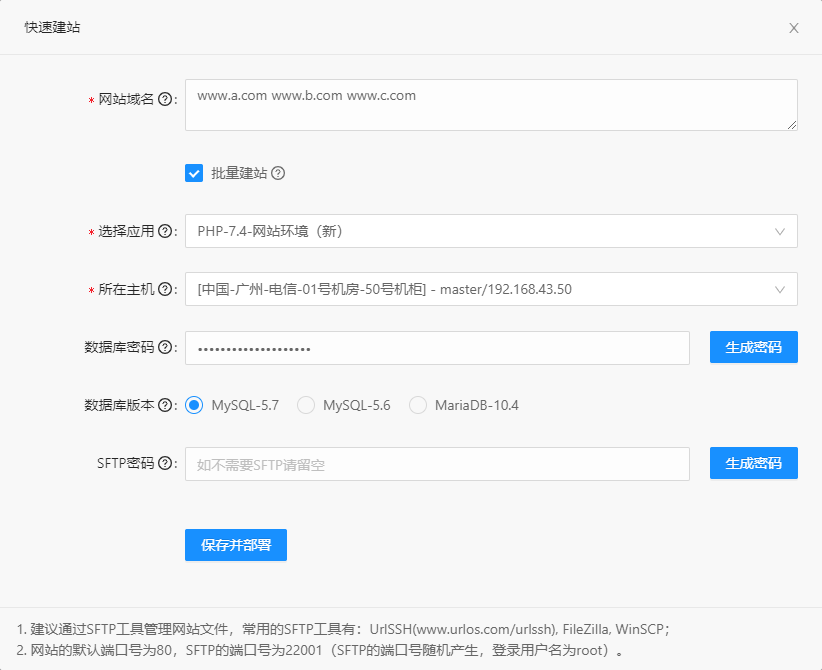
Task: Click help icon beside 批量建站
Action: [x=278, y=173]
